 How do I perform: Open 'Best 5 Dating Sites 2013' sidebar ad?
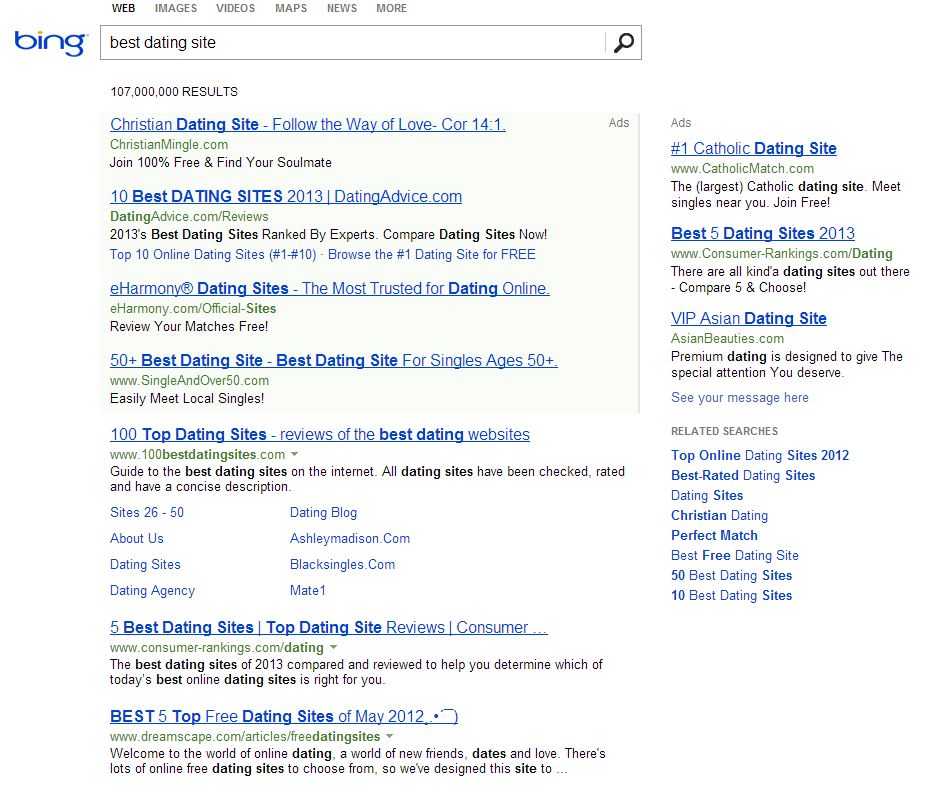tap(763, 233)
